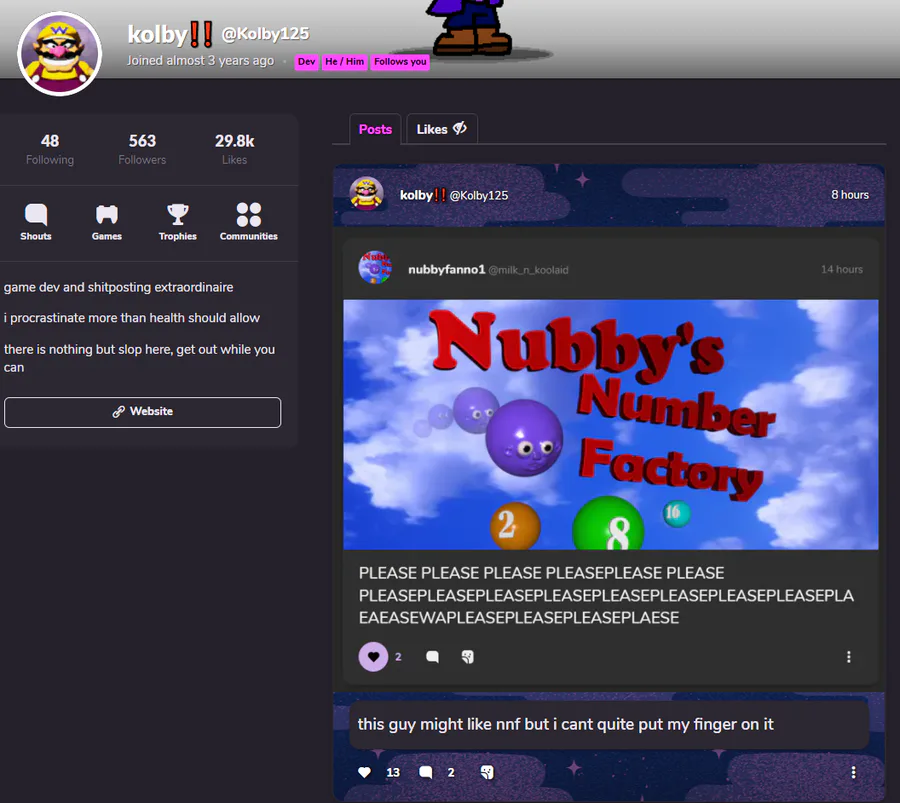The height and width of the screenshot is (803, 900).
Task: Click the 2 like count on nubbyfanno1 post
Action: [x=398, y=657]
